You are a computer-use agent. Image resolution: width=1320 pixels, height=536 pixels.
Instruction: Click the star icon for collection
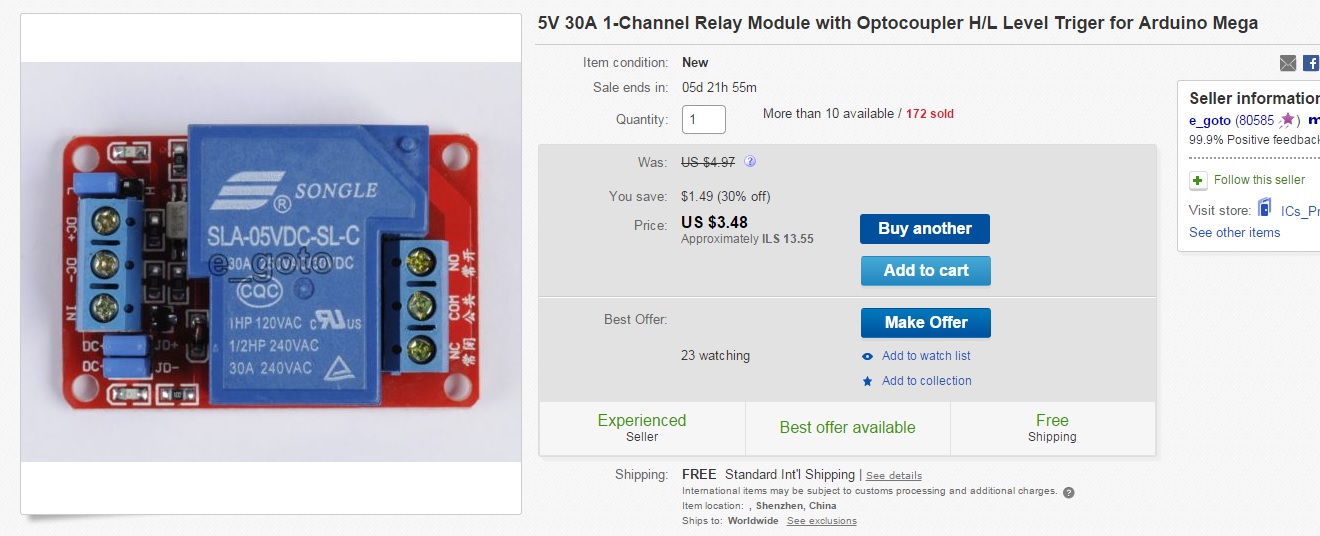867,381
